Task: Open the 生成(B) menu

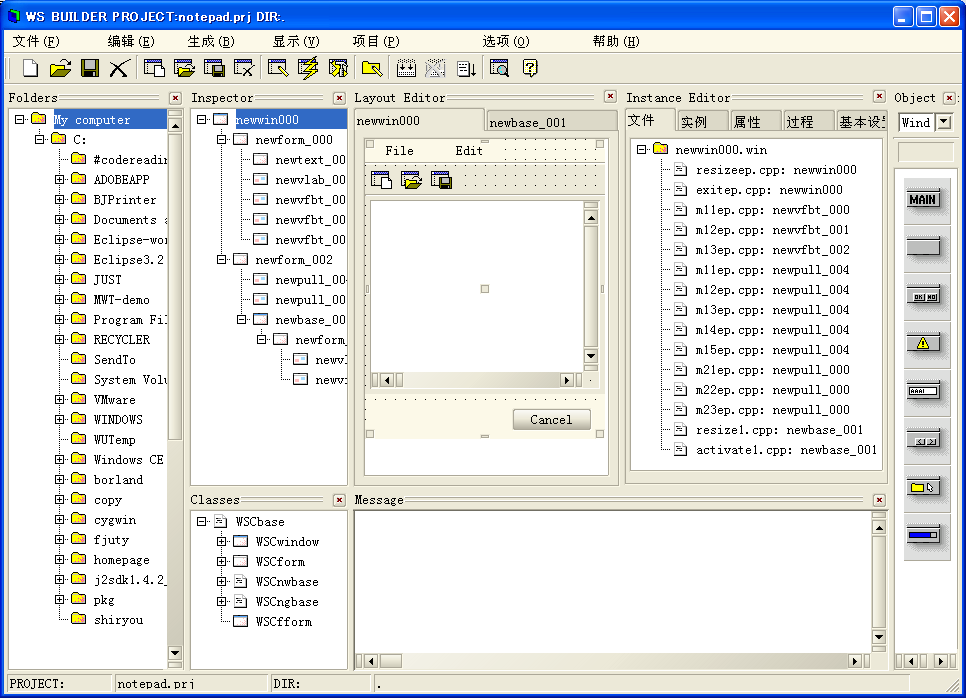Action: pyautogui.click(x=211, y=41)
